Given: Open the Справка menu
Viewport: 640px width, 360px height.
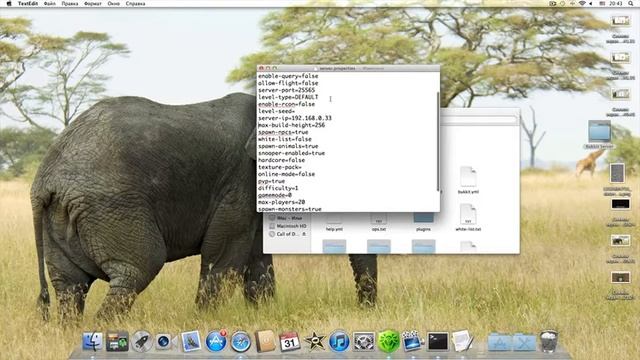Looking at the screenshot, I should (135, 3).
